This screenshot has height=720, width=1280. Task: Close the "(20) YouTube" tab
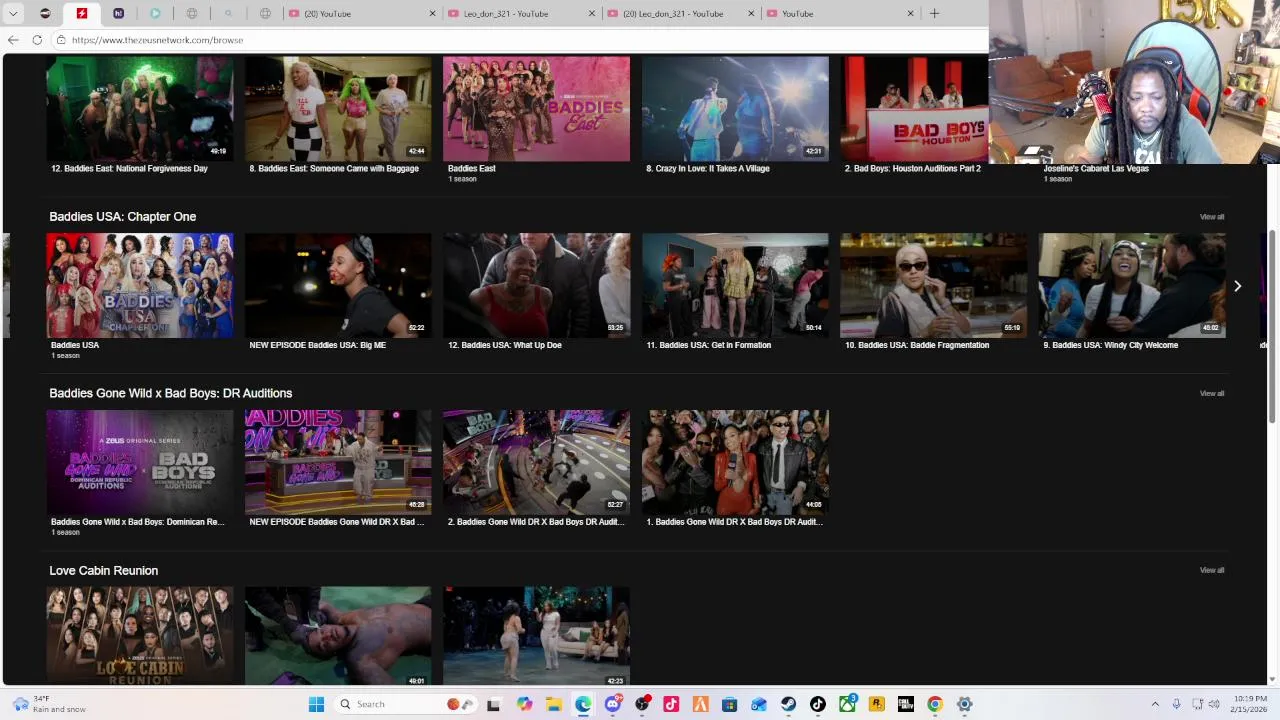pos(433,13)
